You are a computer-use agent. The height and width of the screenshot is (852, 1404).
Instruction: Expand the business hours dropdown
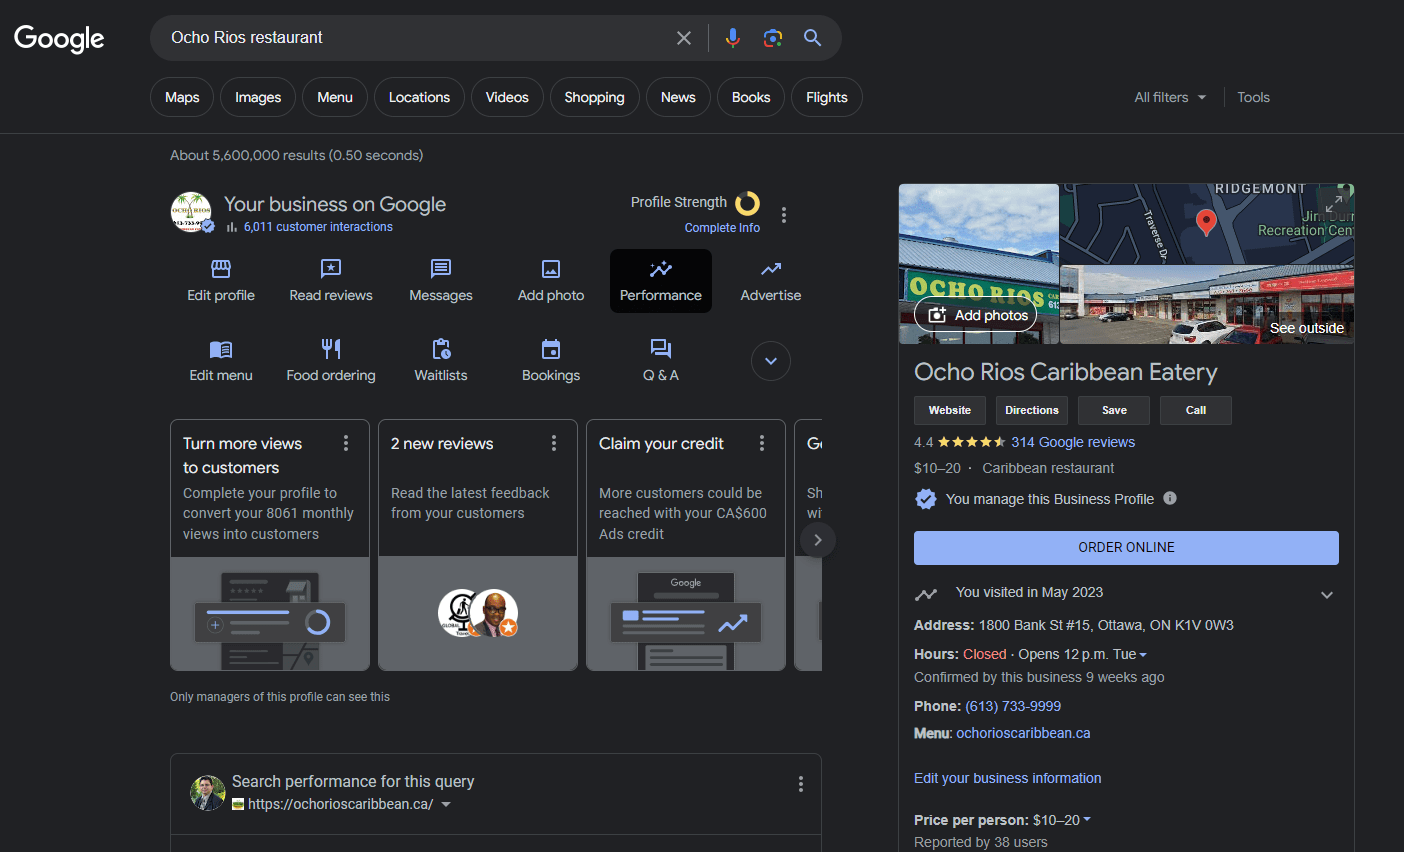pos(1143,655)
